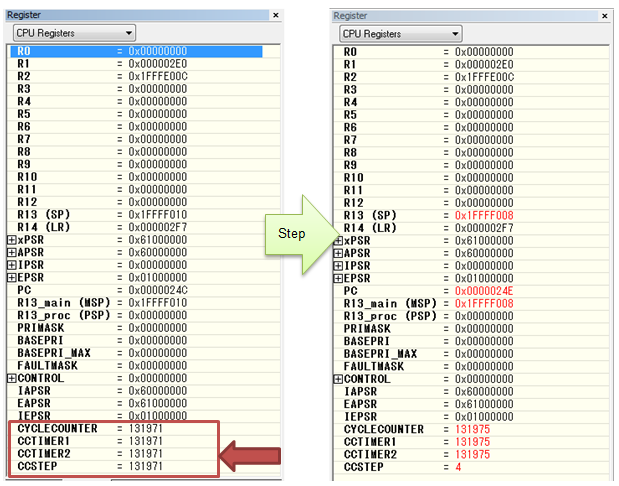Screen dimensions: 619x486
Task: Click R2 value 0x1FFFE00C in right panel
Action: point(484,77)
